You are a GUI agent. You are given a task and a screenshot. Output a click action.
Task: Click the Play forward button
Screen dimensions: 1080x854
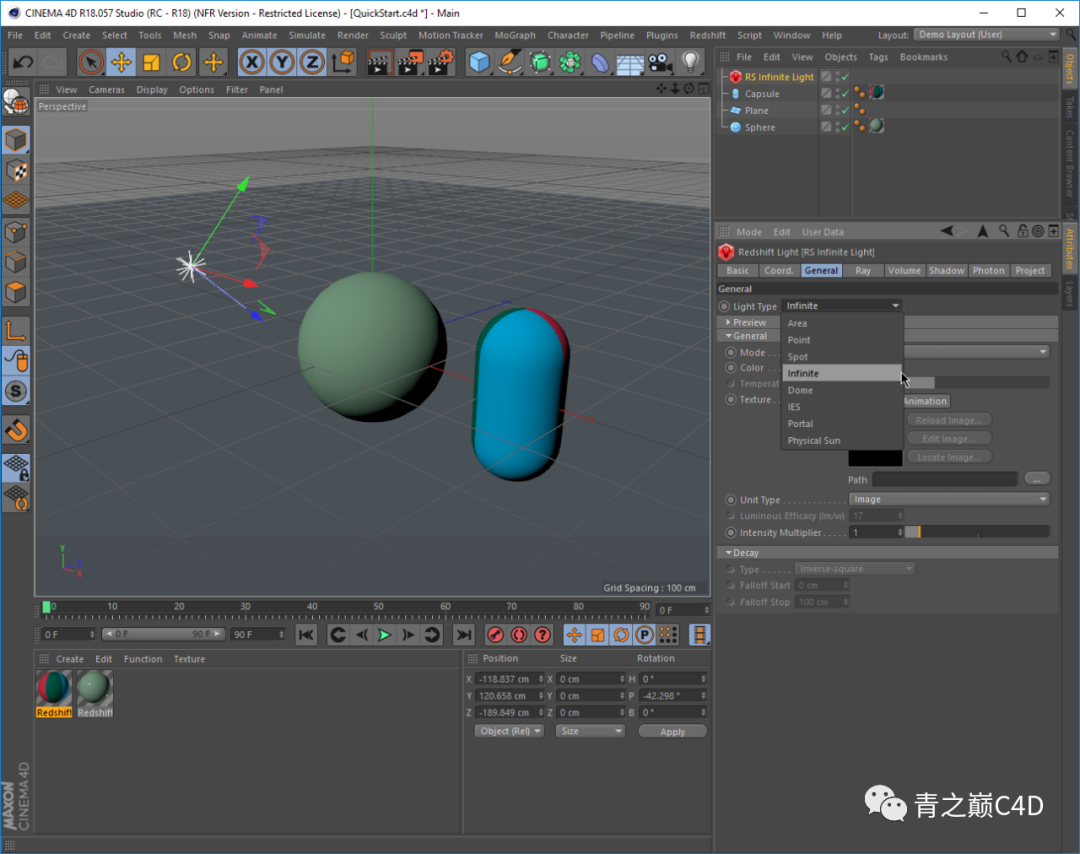coord(384,635)
